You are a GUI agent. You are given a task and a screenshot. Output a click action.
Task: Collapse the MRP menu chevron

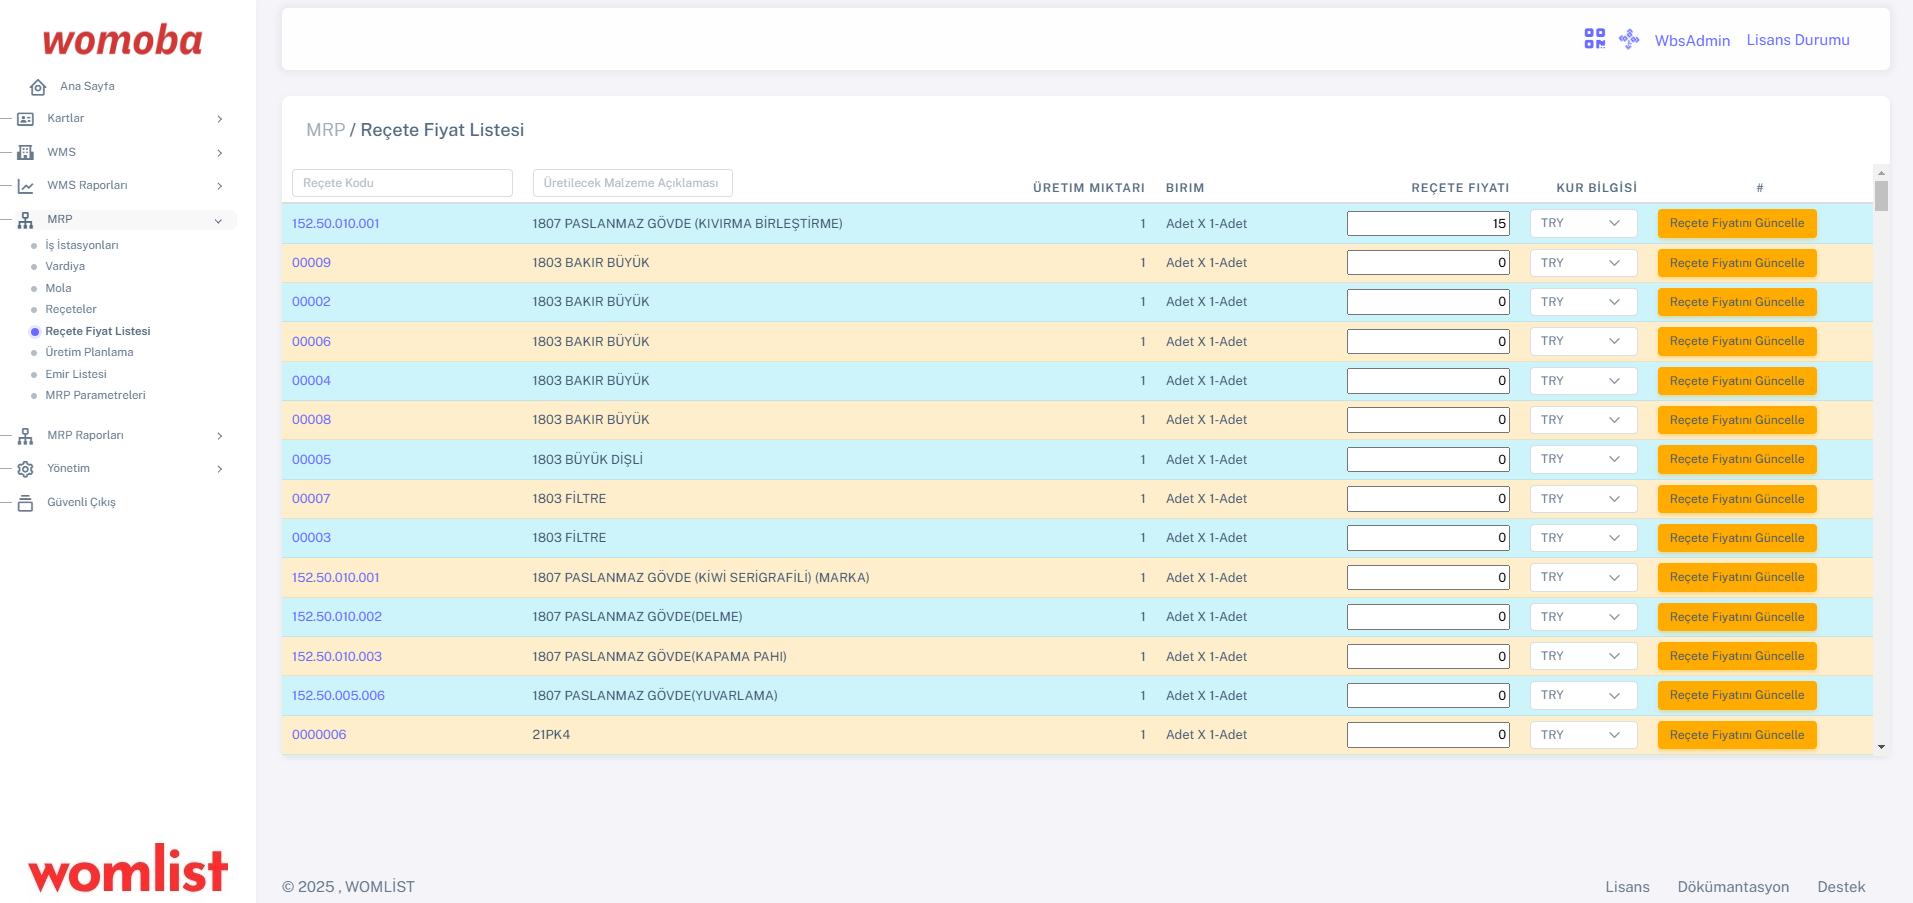[x=218, y=221]
